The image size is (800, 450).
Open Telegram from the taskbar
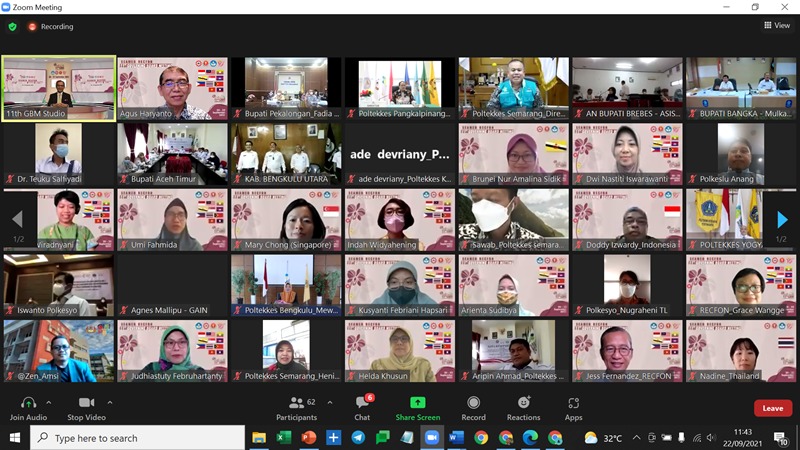point(358,438)
